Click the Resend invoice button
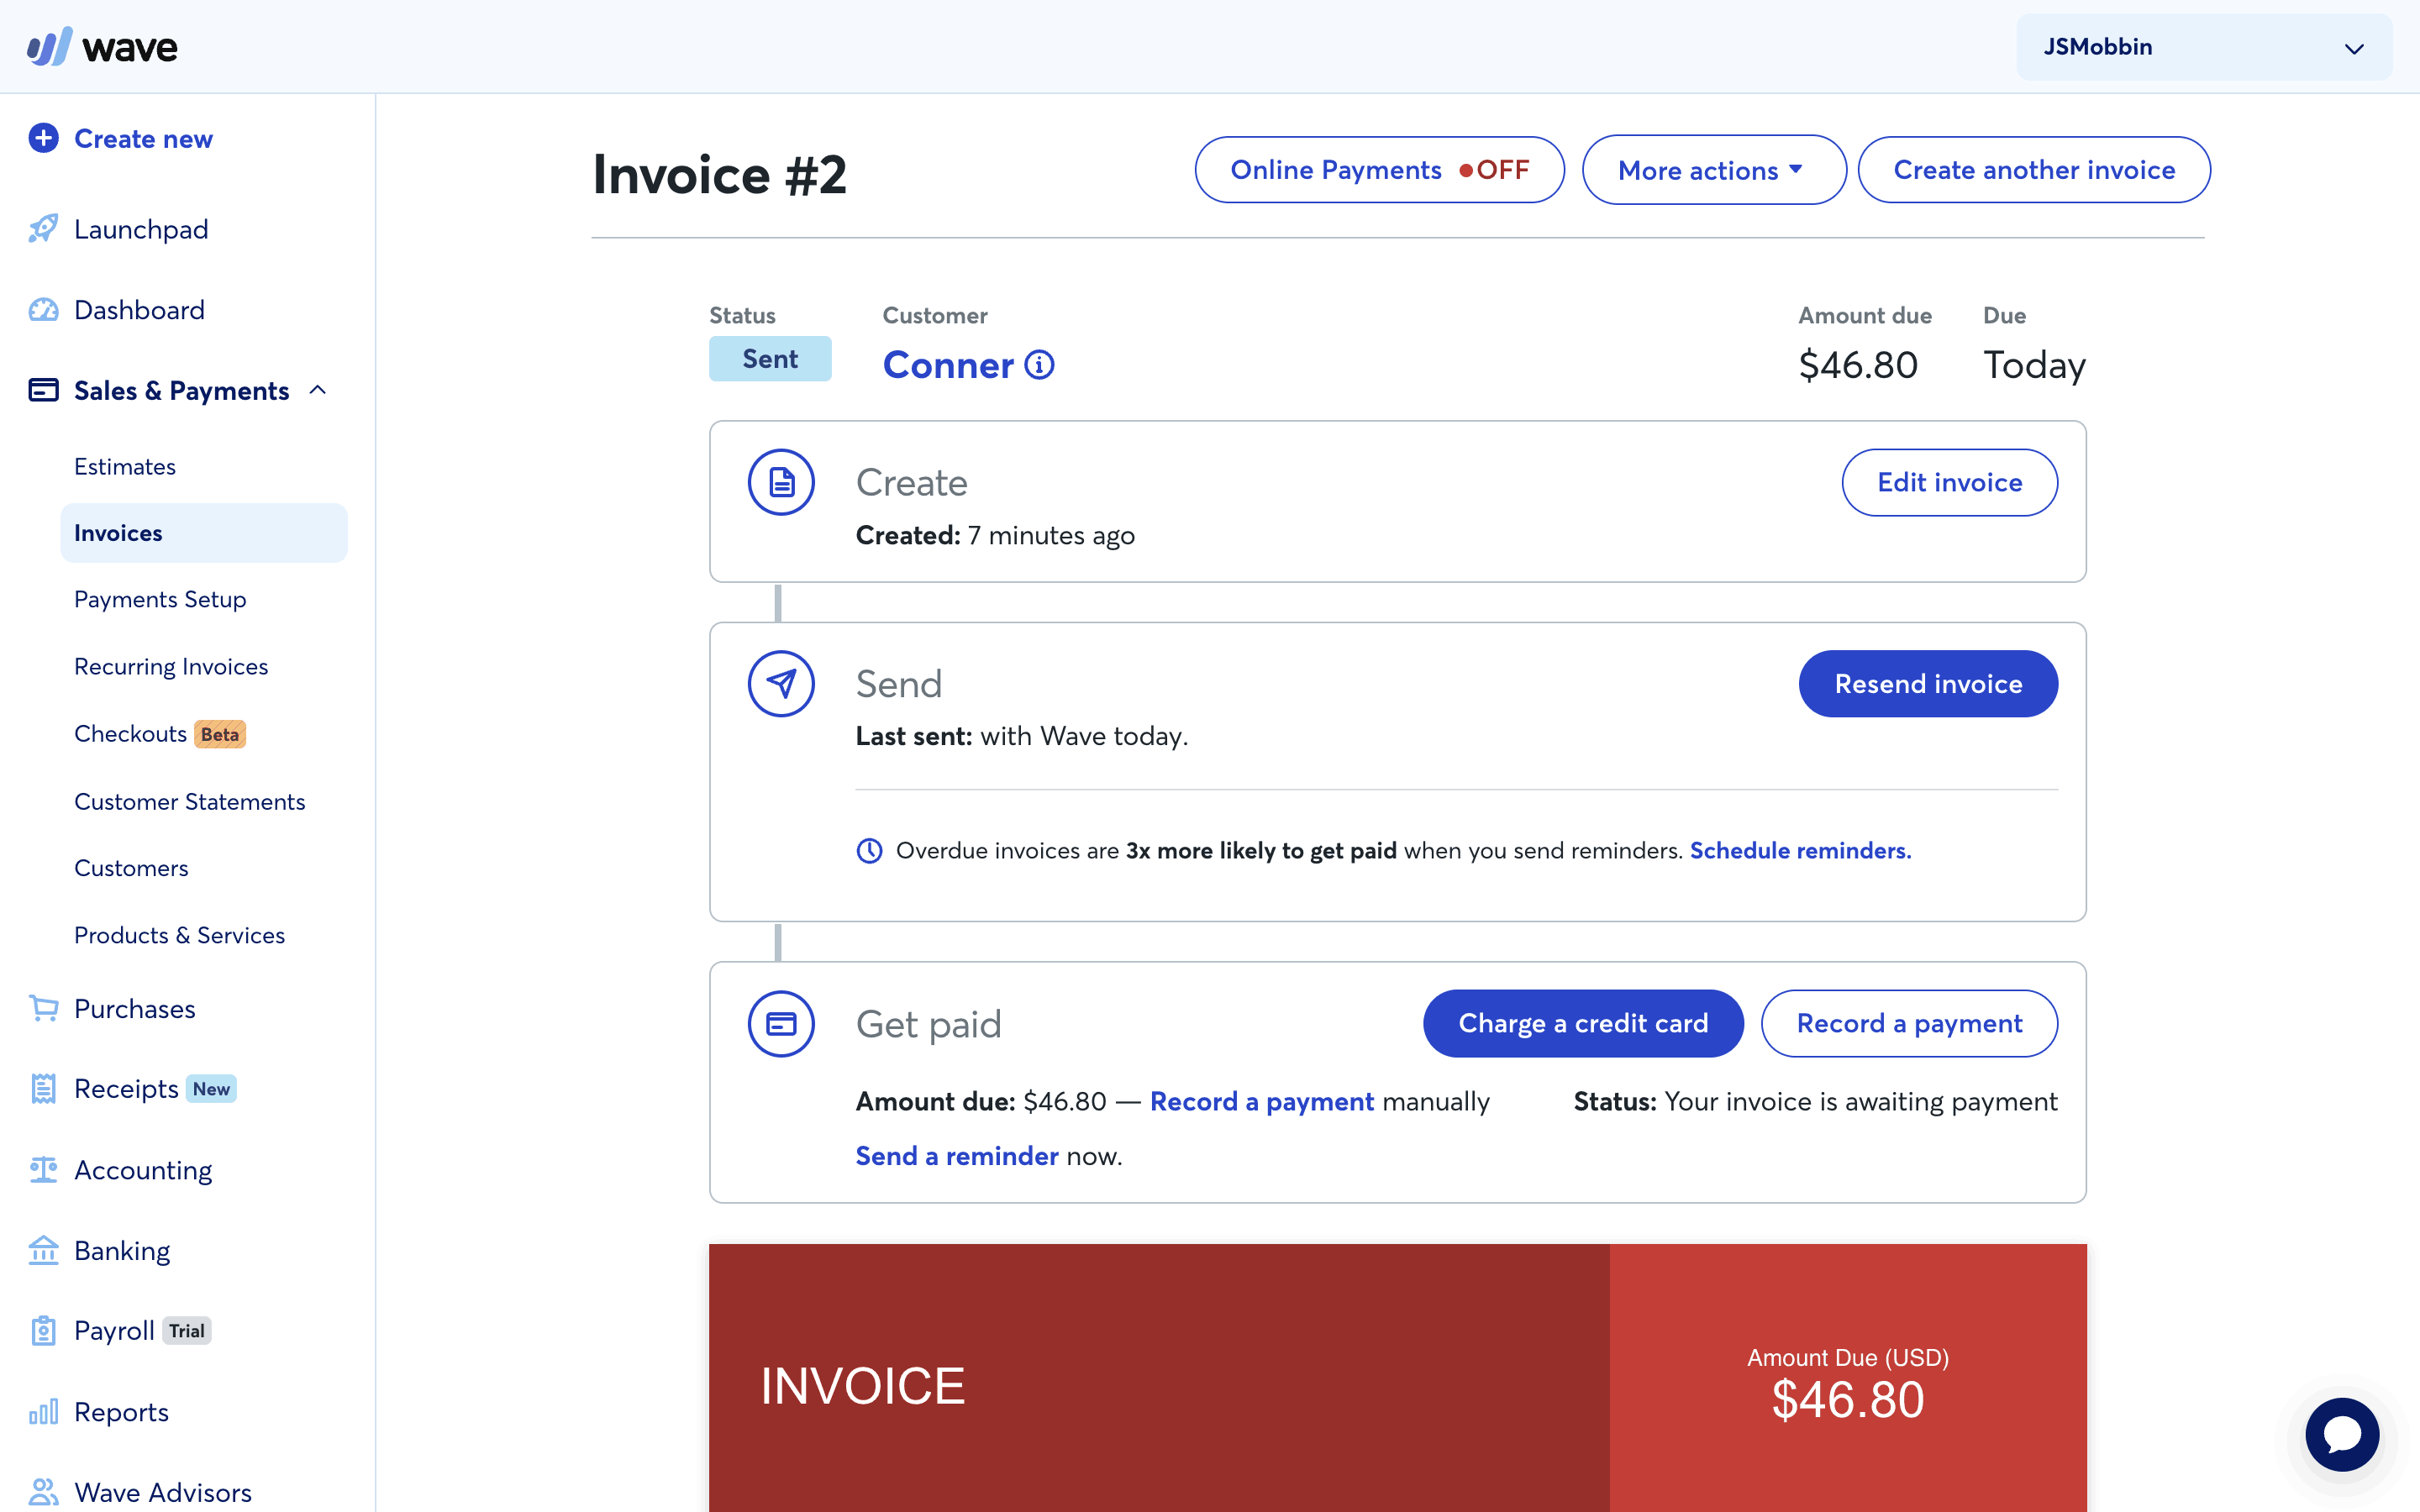Viewport: 2420px width, 1512px height. pyautogui.click(x=1927, y=684)
